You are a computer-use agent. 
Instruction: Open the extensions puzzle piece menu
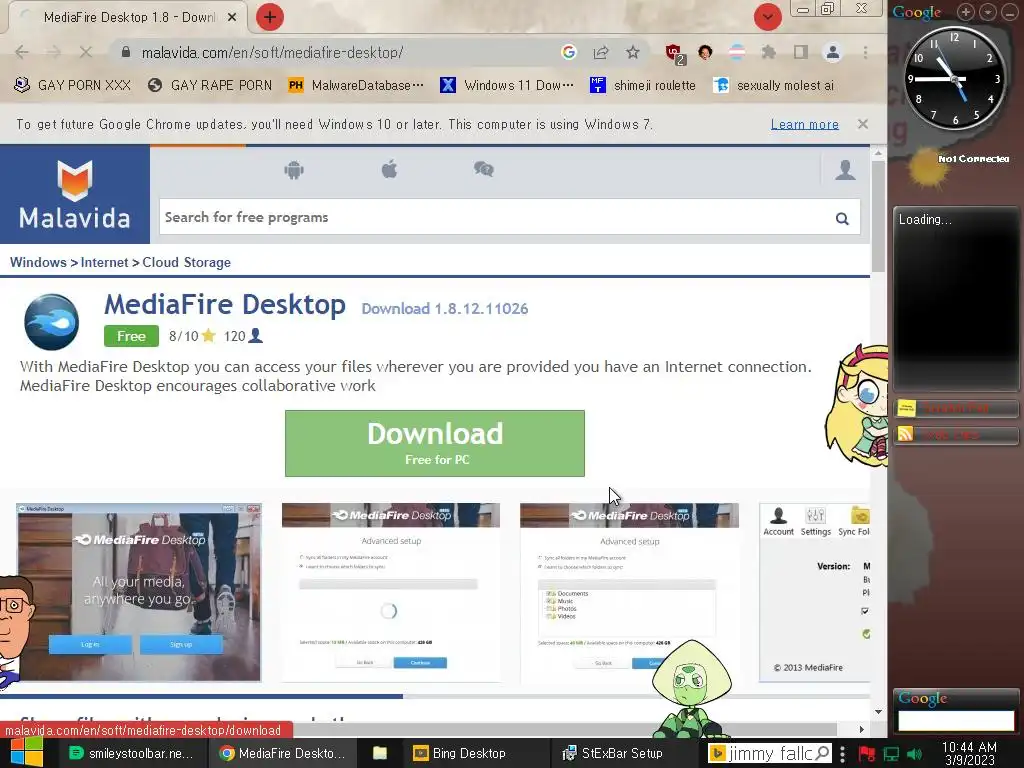pyautogui.click(x=769, y=52)
